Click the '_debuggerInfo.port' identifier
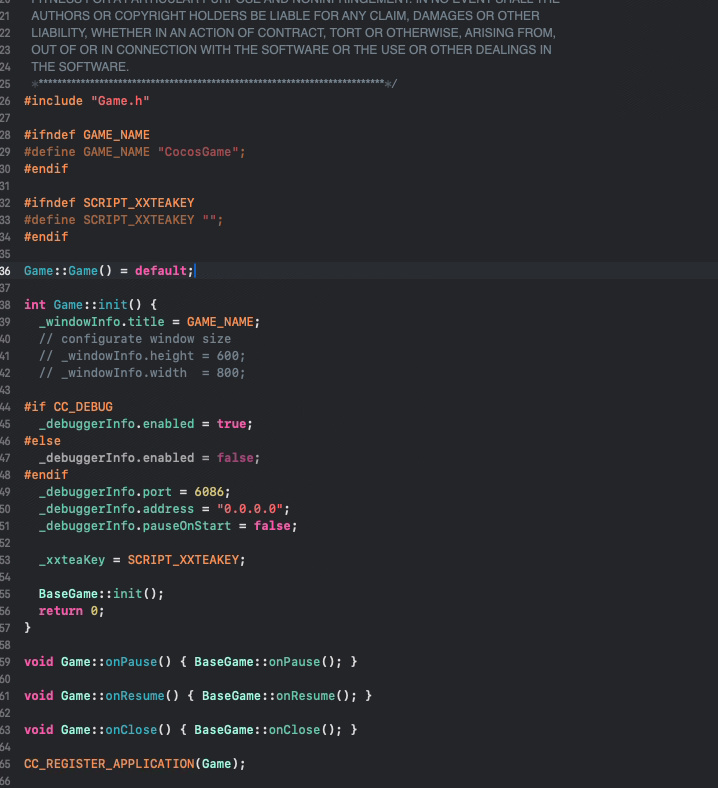The image size is (718, 788). tap(105, 492)
